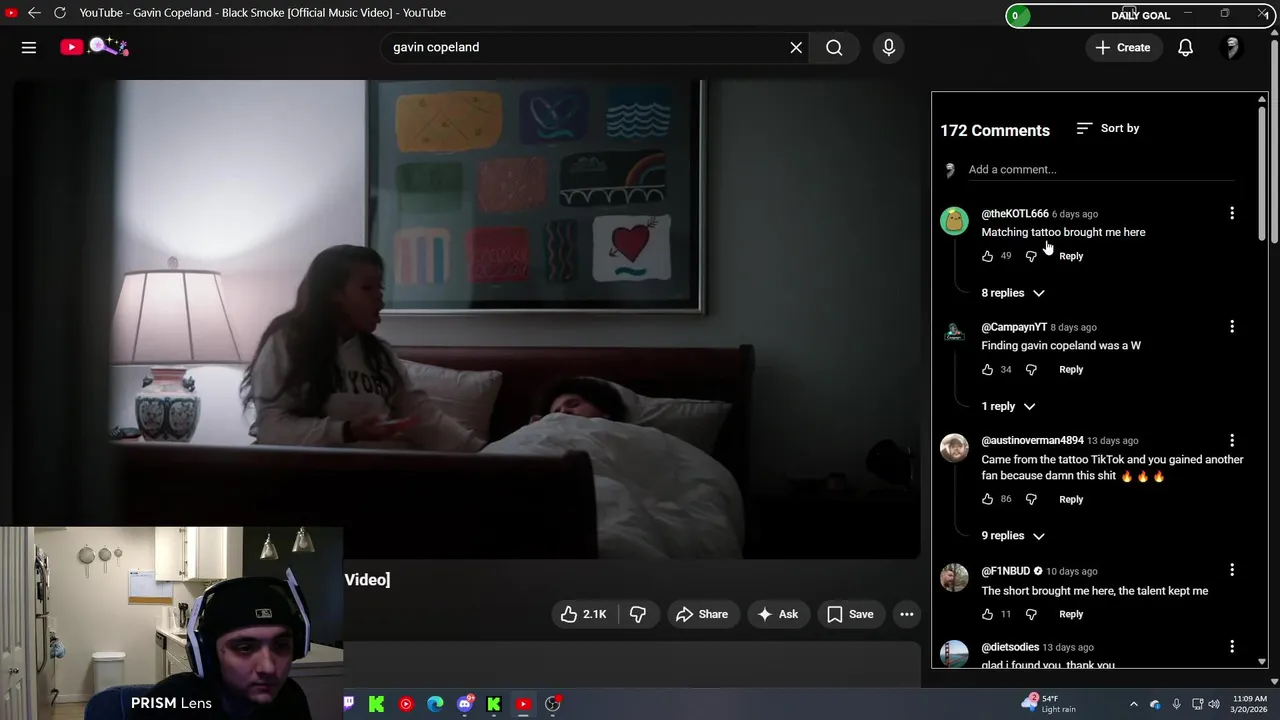Focus the Add a comment field
Viewport: 1280px width, 720px height.
click(x=1100, y=170)
